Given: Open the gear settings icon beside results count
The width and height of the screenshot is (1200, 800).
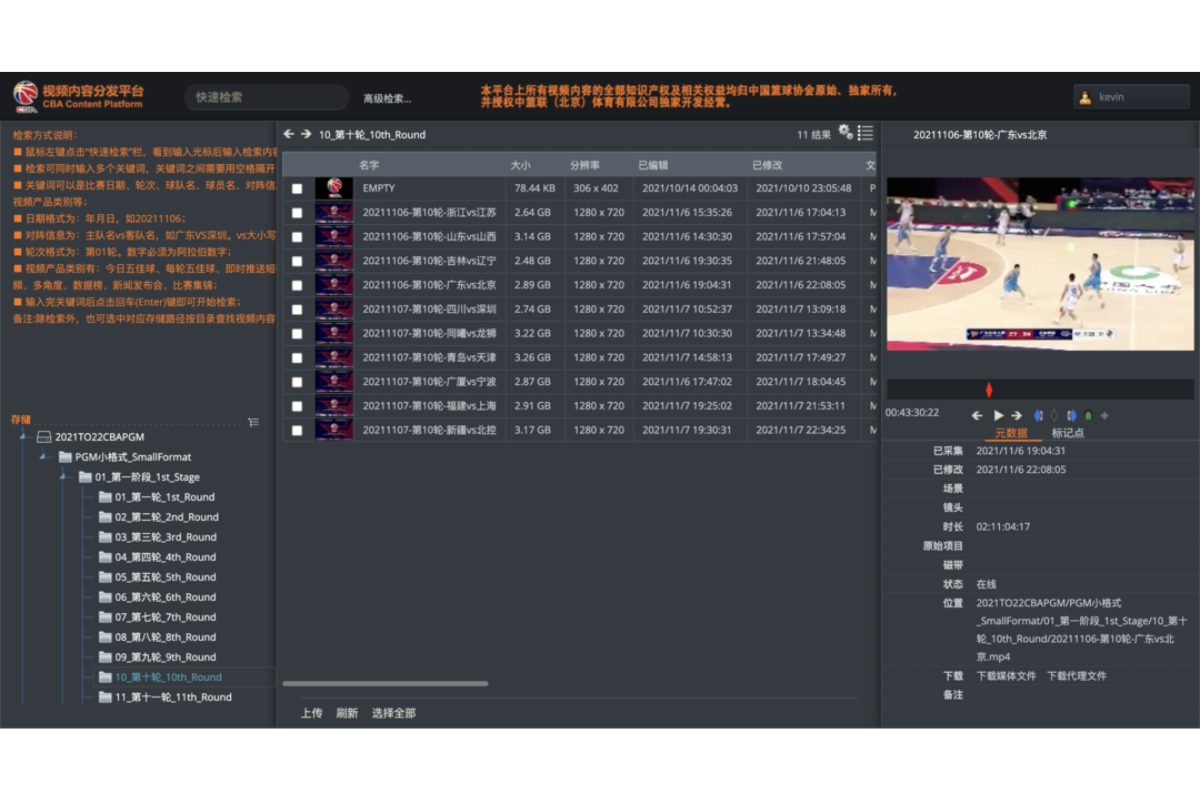Looking at the screenshot, I should (x=845, y=133).
